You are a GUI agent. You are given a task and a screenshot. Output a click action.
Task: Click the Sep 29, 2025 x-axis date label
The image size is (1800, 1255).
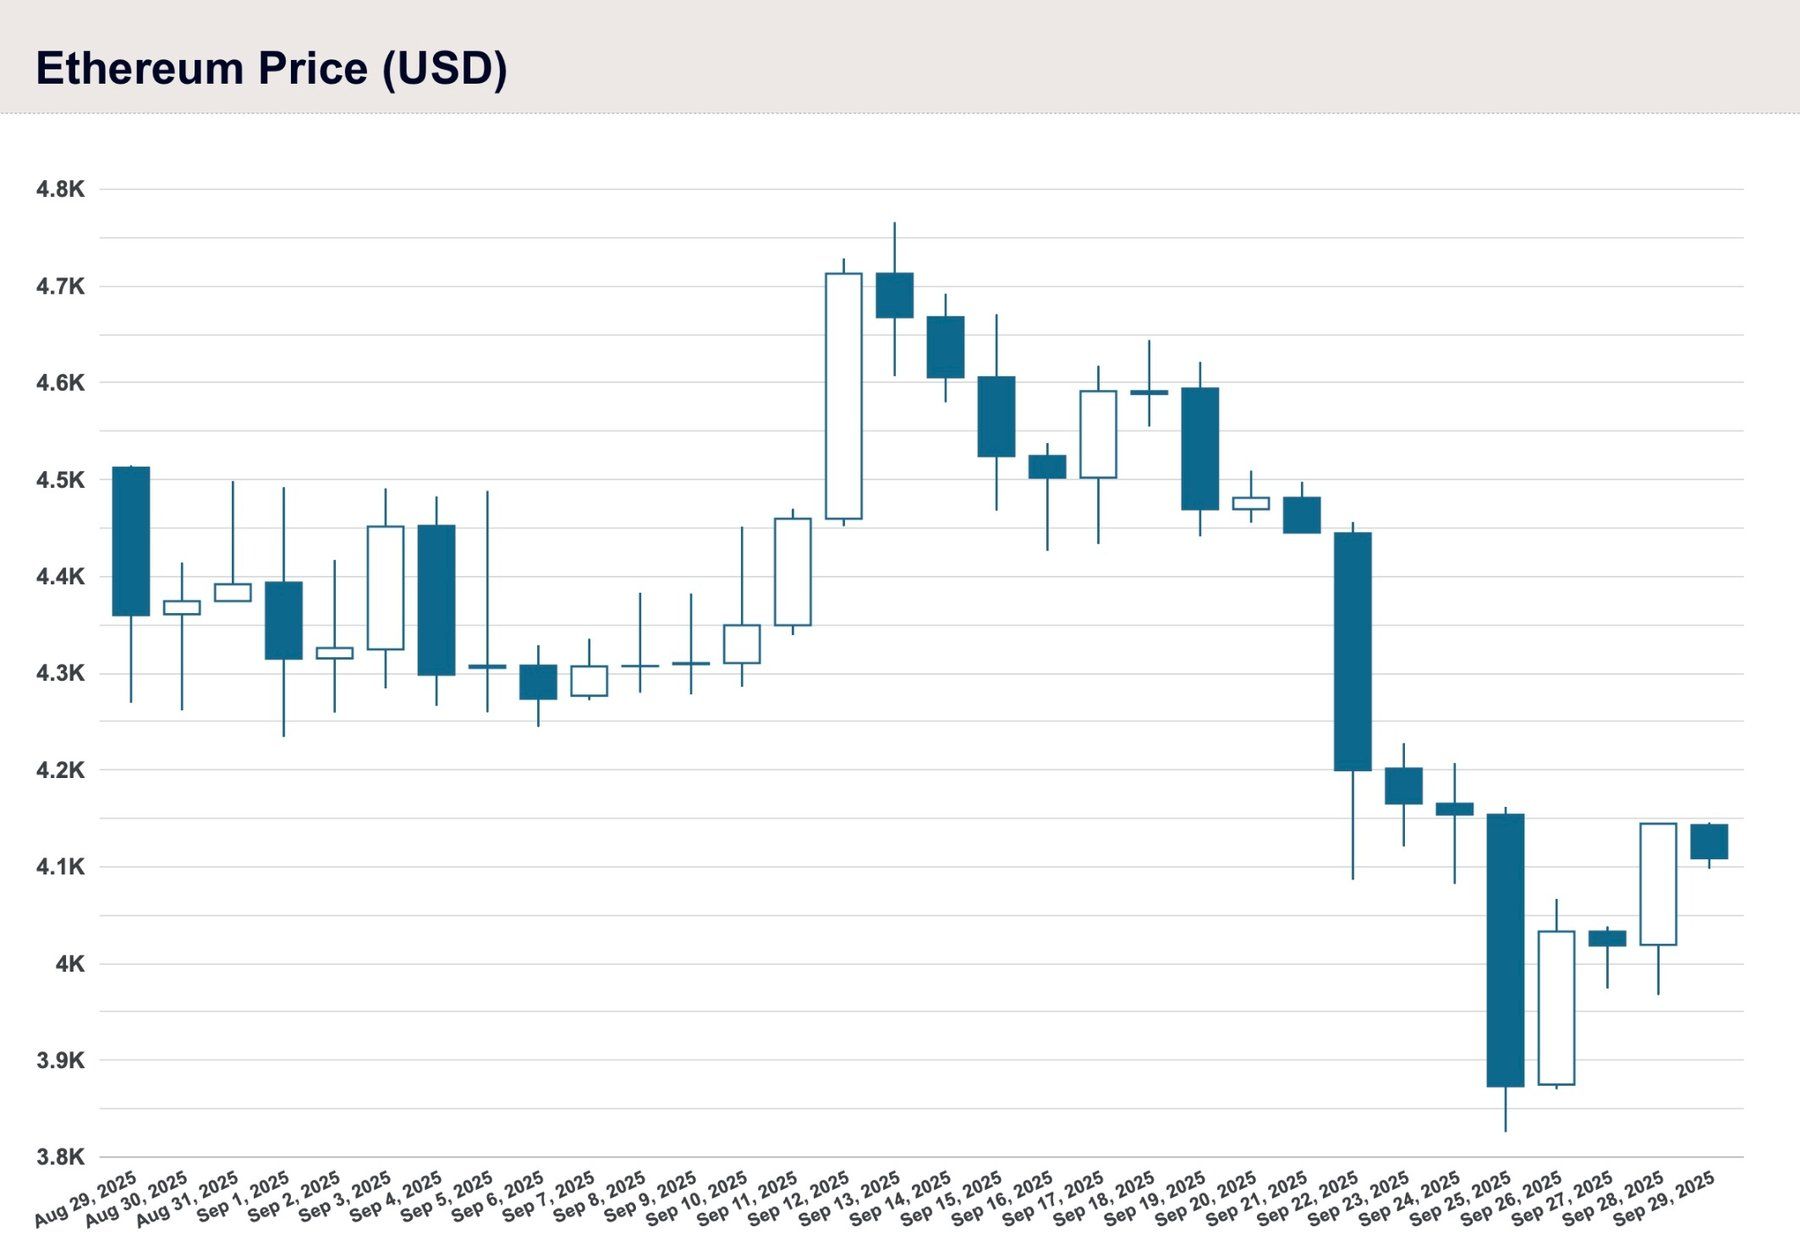click(1665, 1198)
